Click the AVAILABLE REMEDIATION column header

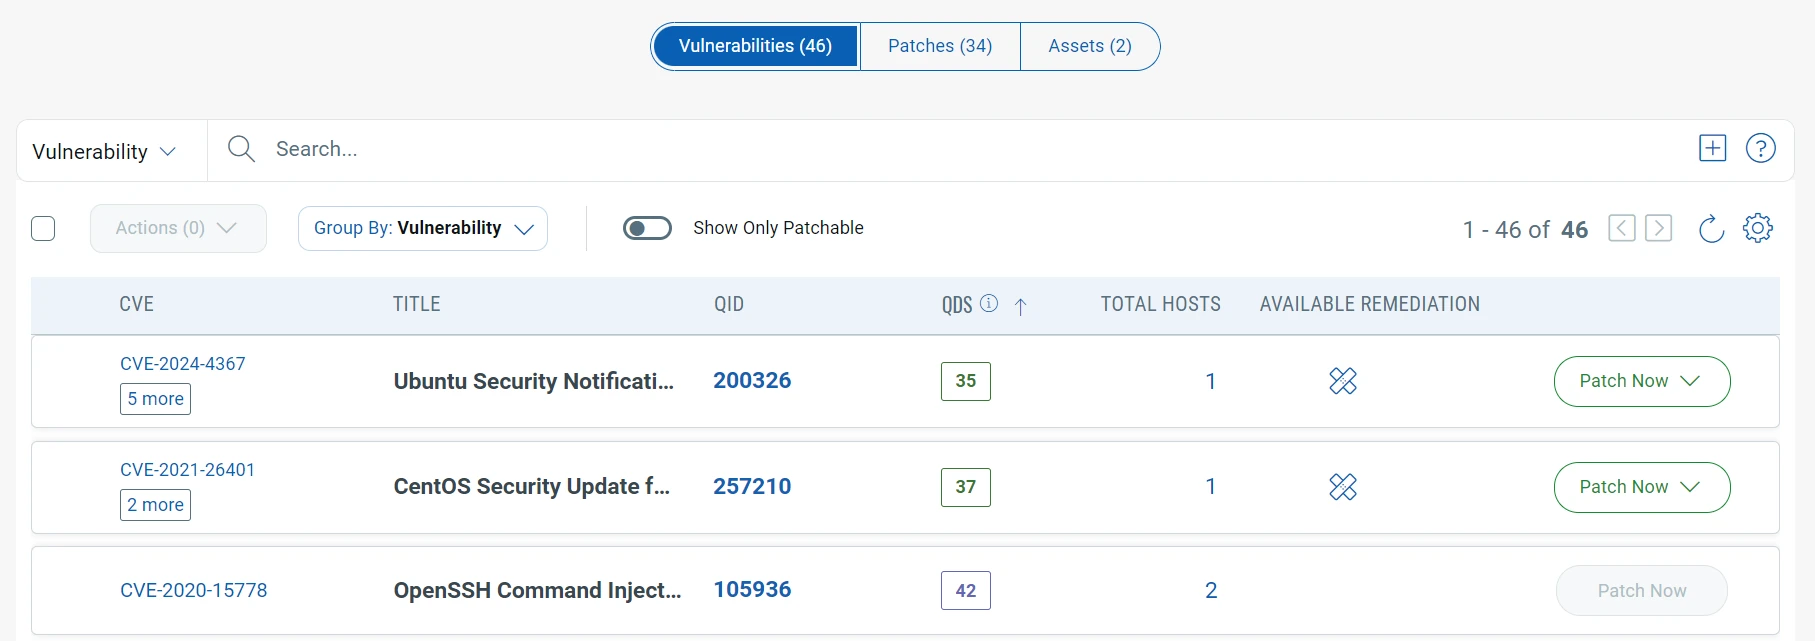click(x=1370, y=304)
